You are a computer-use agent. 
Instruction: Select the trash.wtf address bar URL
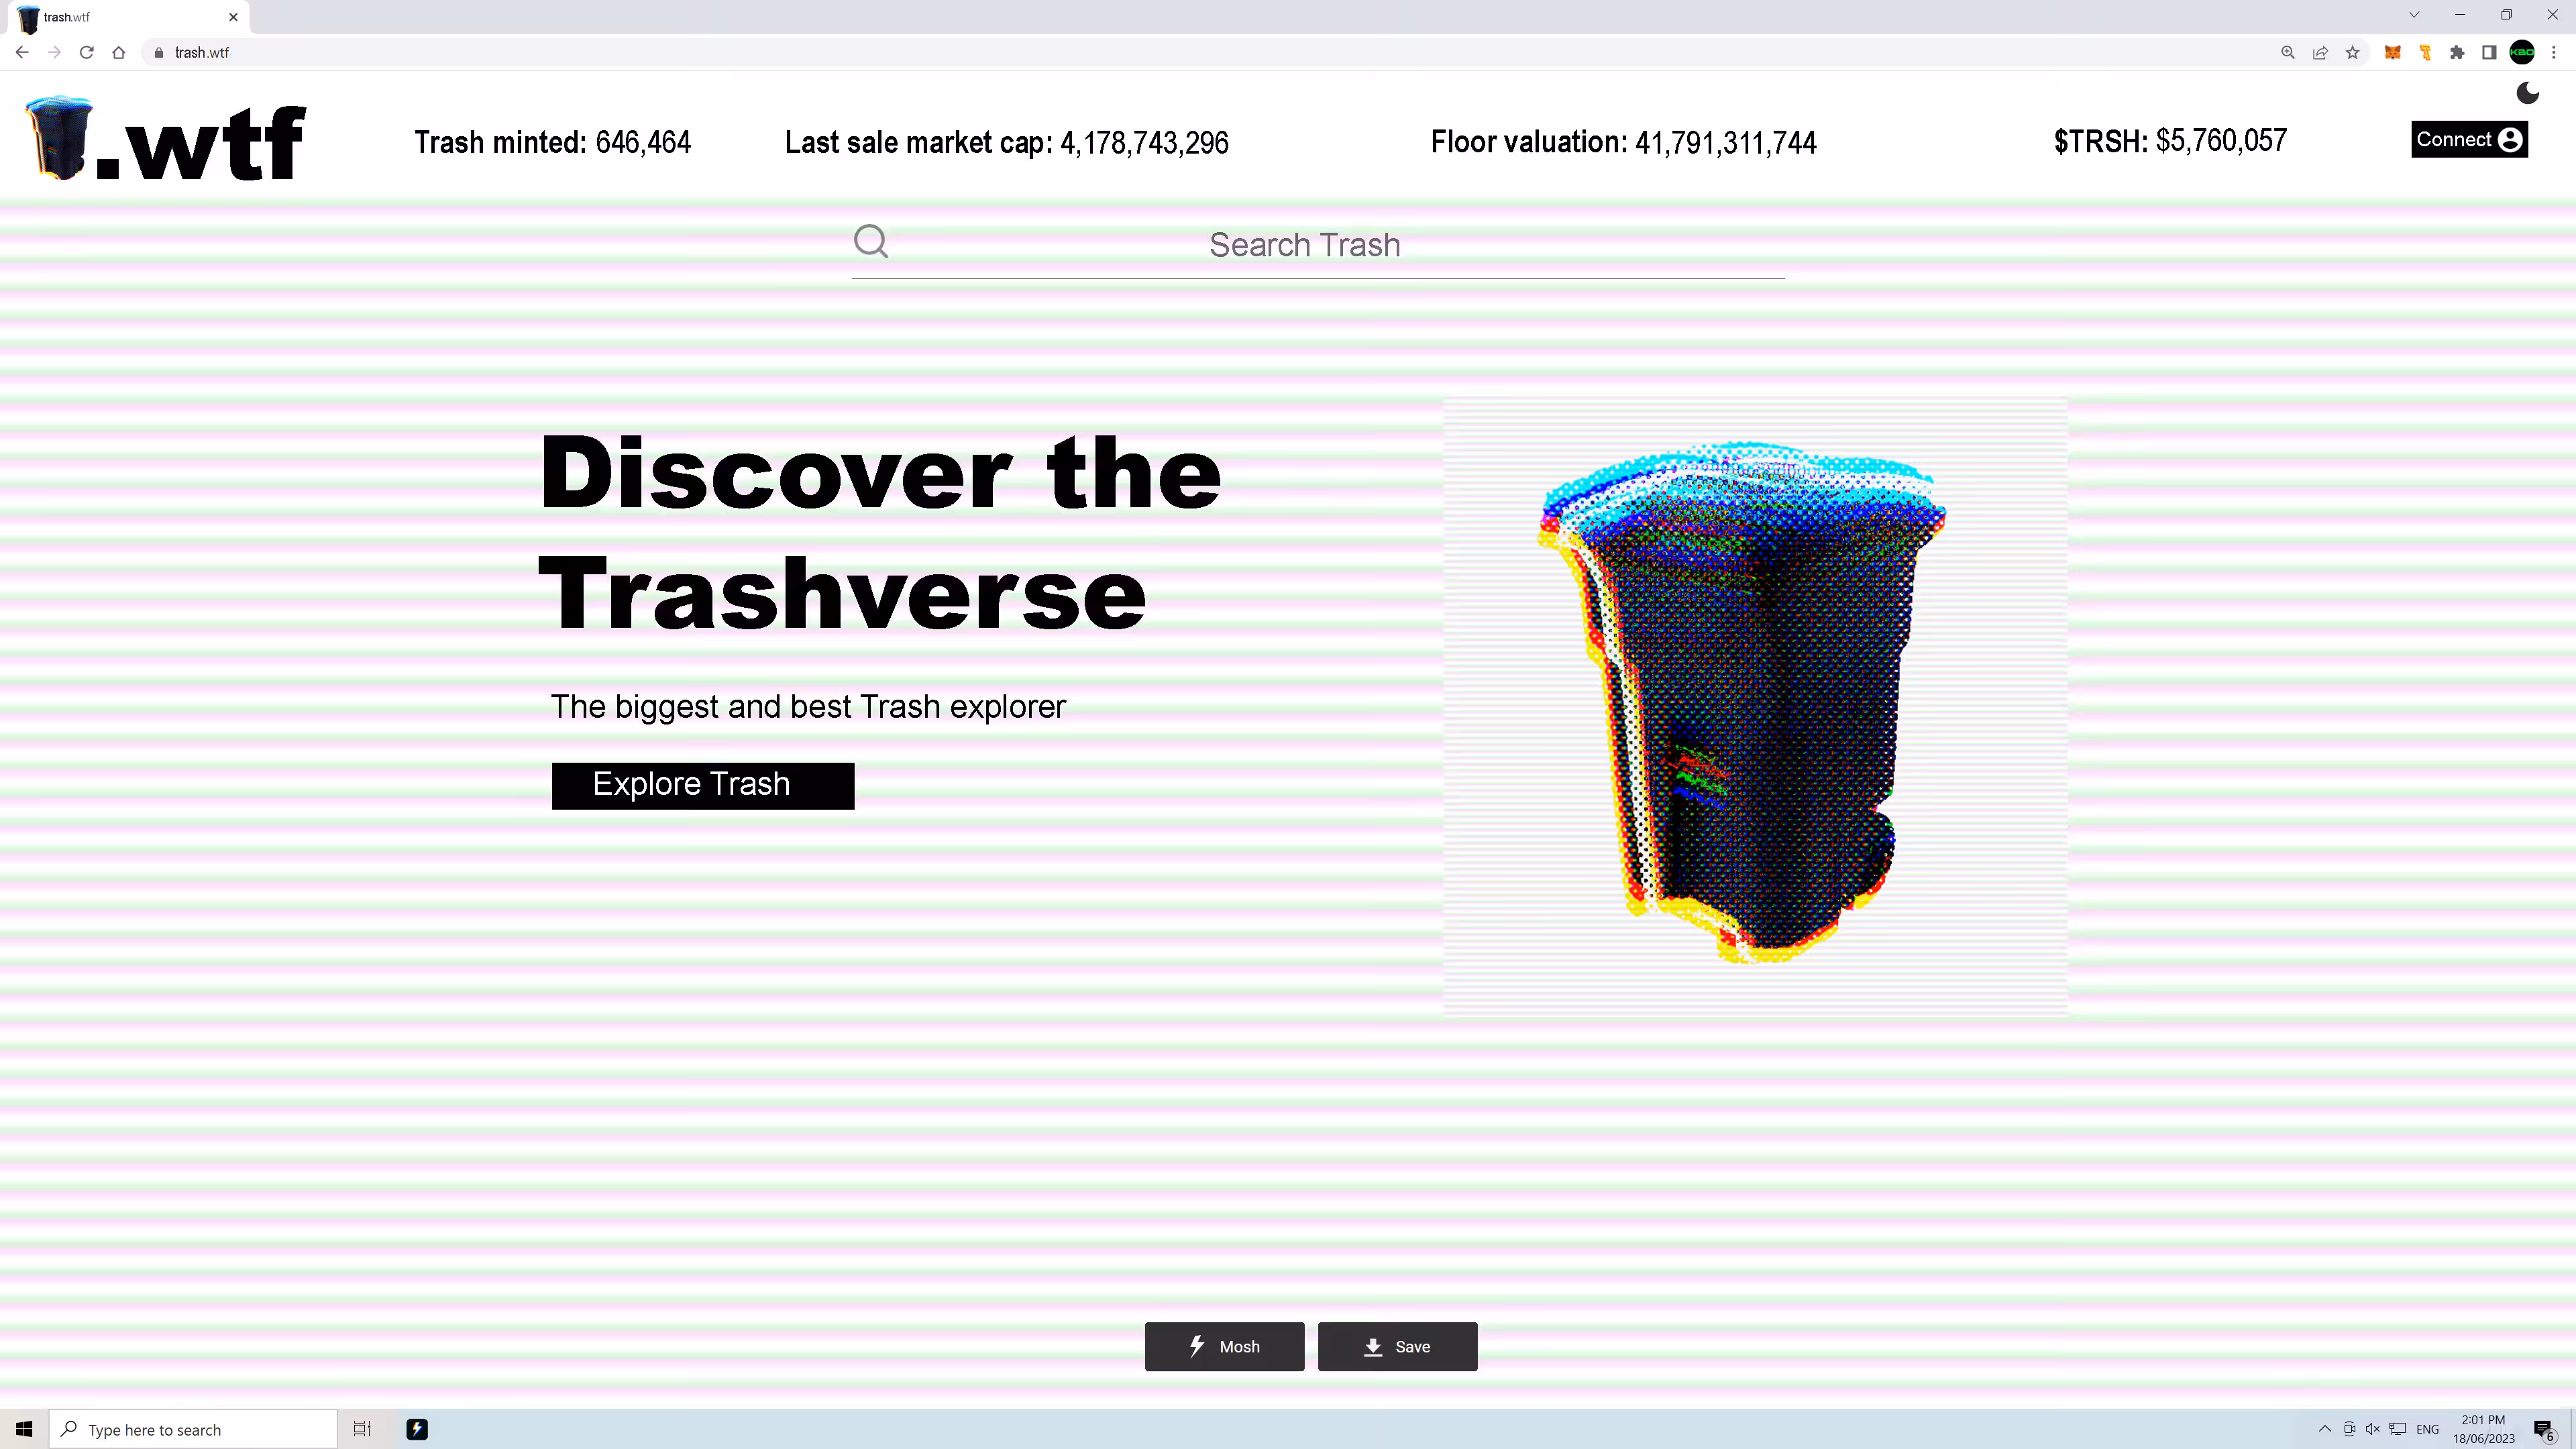coord(202,52)
